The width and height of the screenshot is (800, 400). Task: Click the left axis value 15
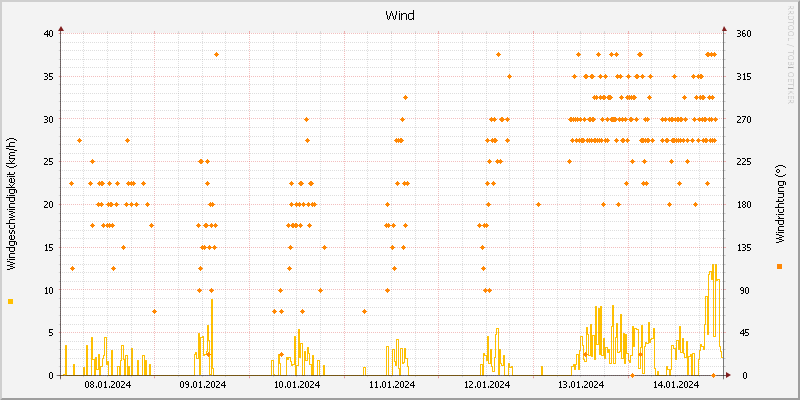[48, 247]
